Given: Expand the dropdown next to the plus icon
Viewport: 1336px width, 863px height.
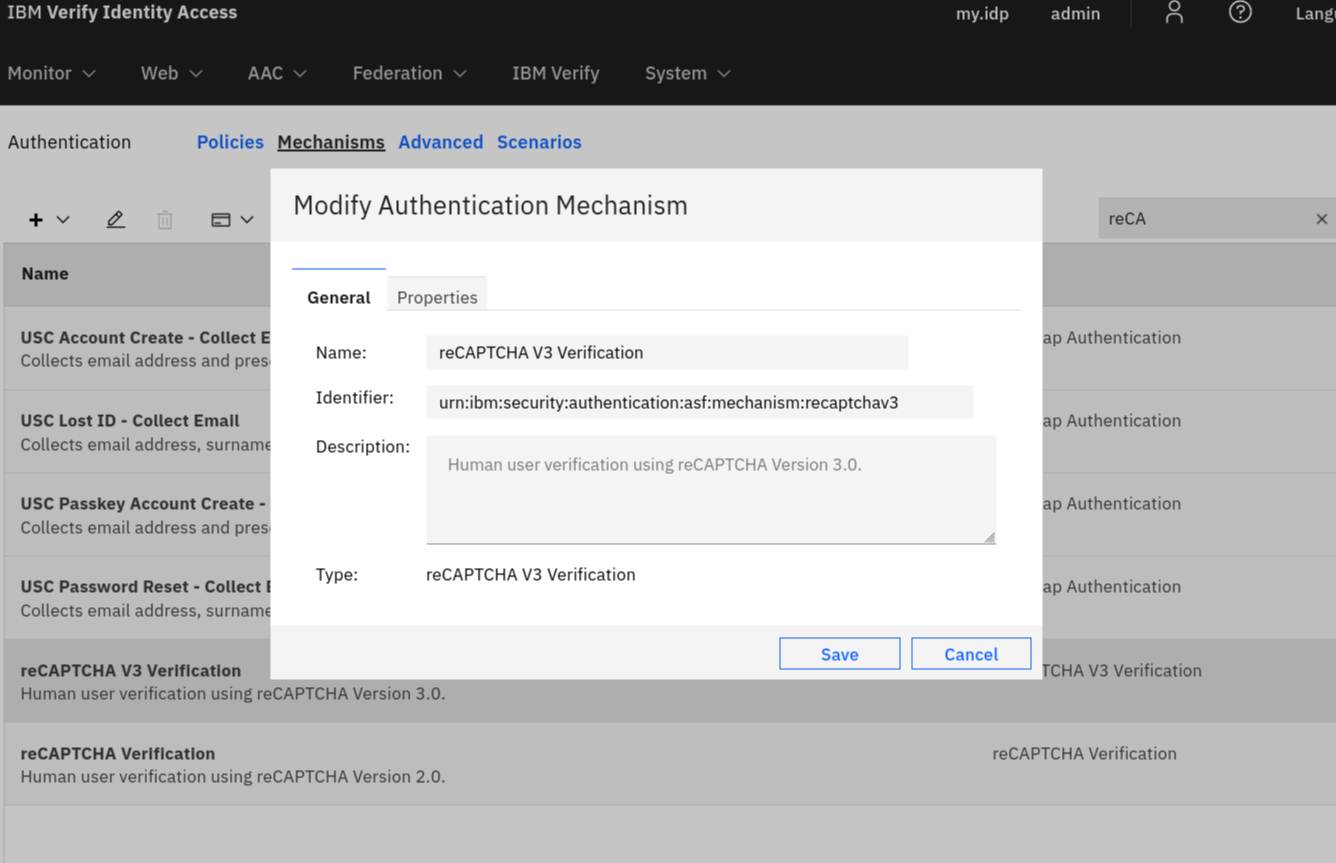Looking at the screenshot, I should click(x=62, y=219).
